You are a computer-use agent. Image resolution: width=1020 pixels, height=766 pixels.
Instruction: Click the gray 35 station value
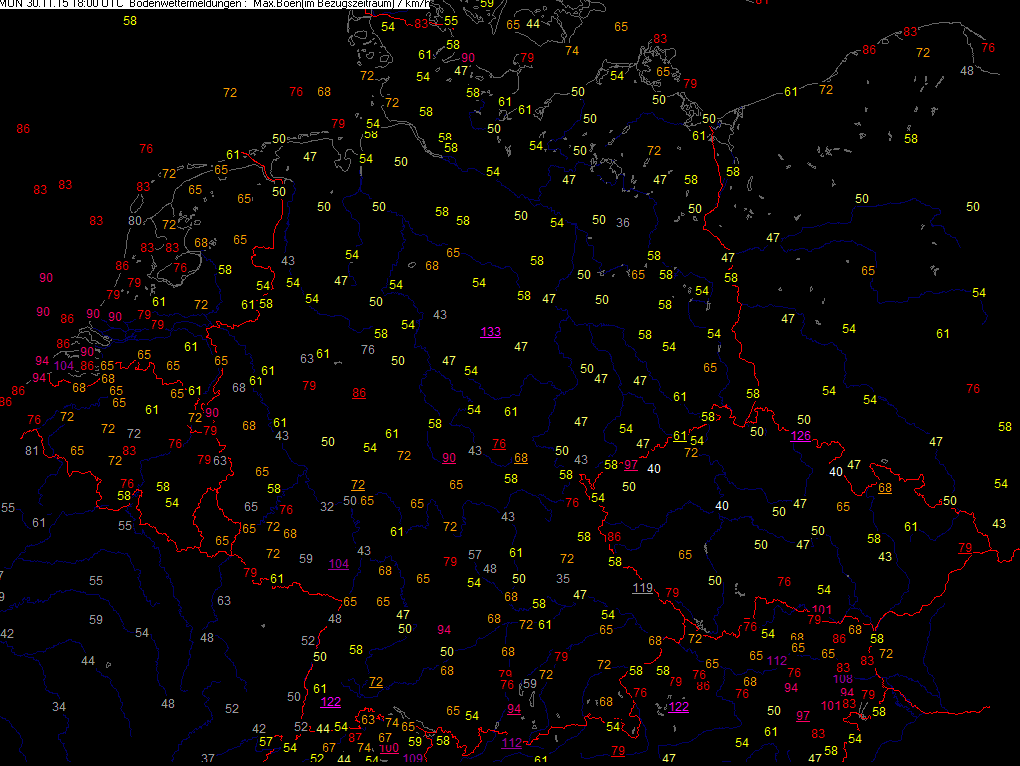coord(563,578)
